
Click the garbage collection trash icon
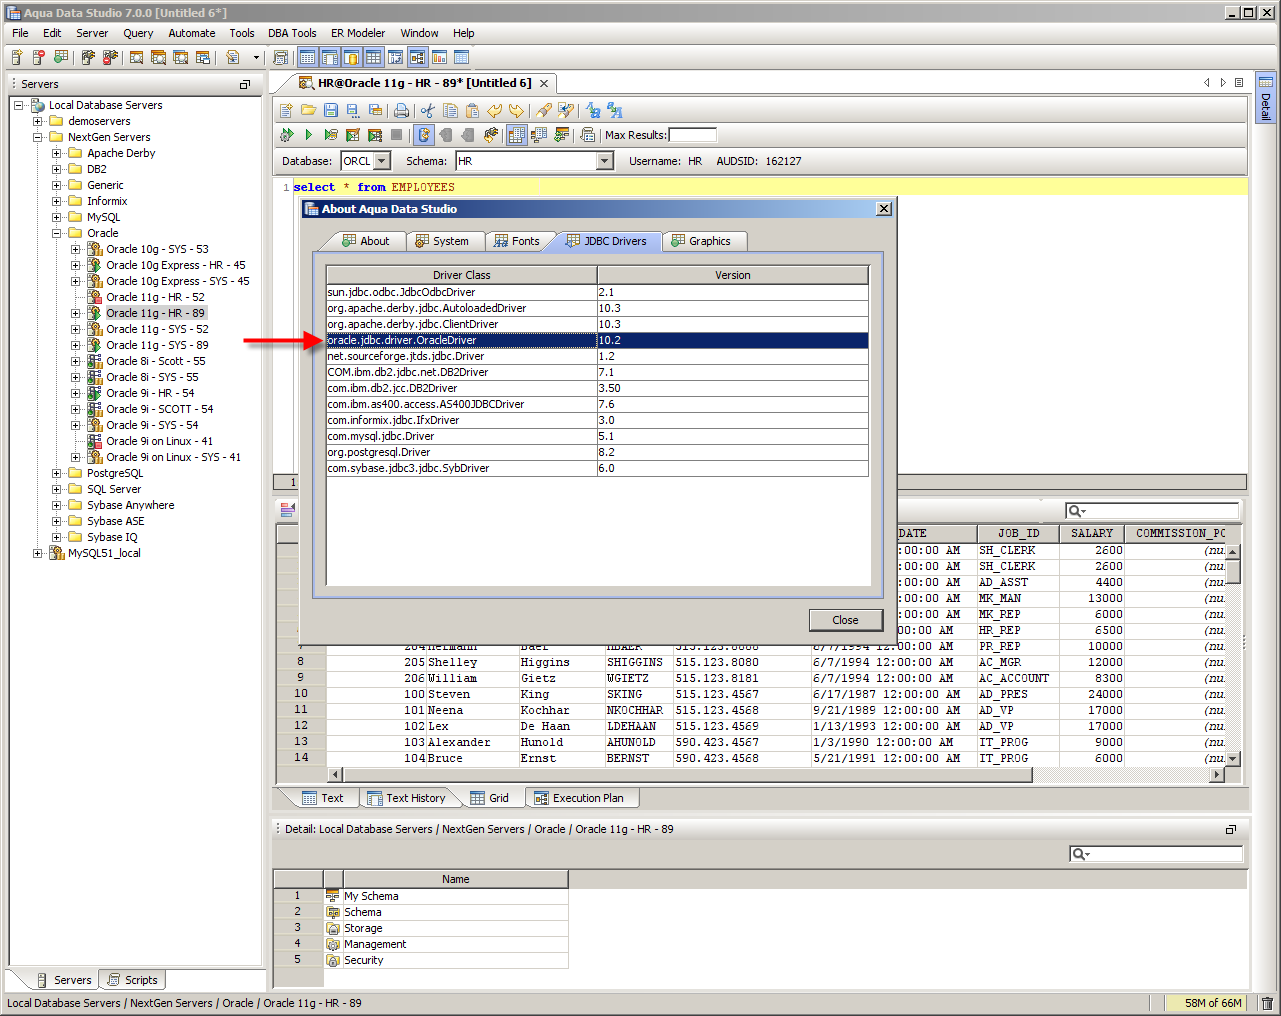[x=1267, y=1003]
